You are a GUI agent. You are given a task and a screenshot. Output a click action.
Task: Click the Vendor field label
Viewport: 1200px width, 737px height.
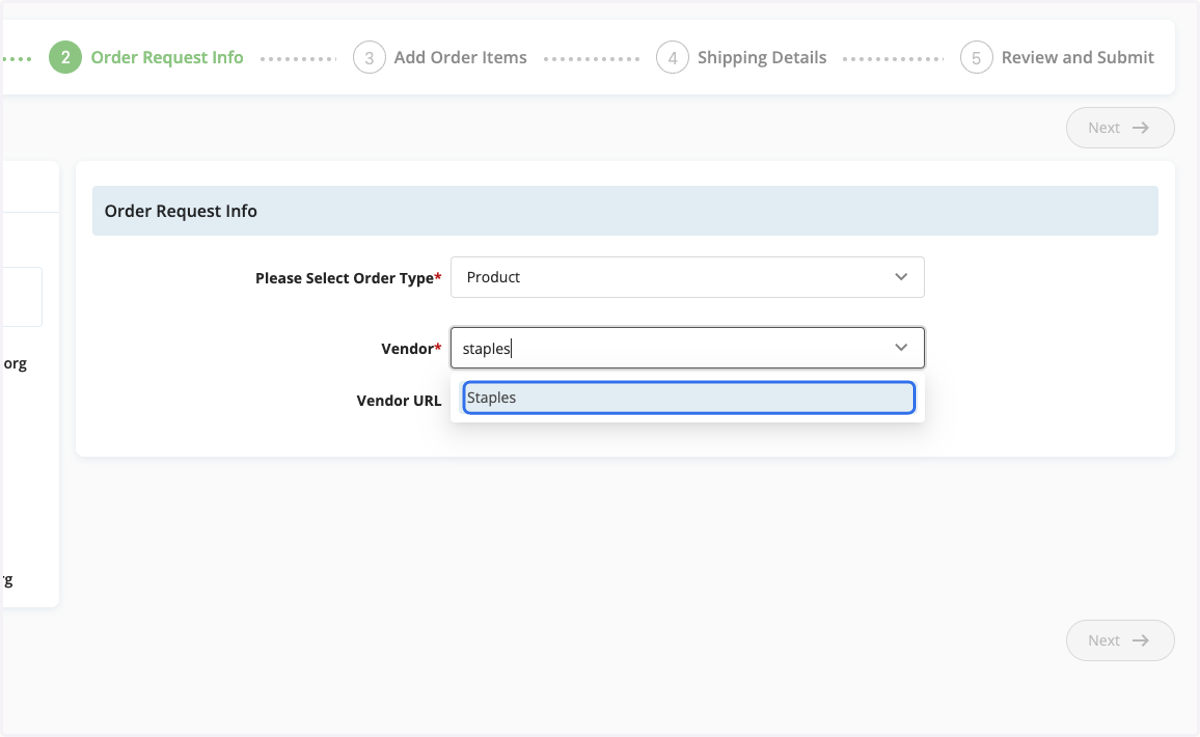pyautogui.click(x=411, y=349)
